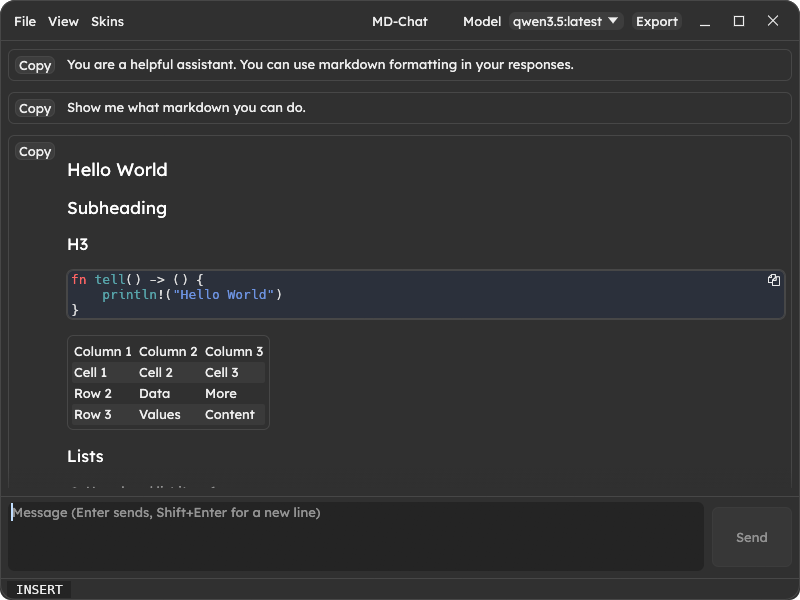Viewport: 800px width, 600px height.
Task: Click the 'Model' label in the title bar
Action: click(482, 21)
